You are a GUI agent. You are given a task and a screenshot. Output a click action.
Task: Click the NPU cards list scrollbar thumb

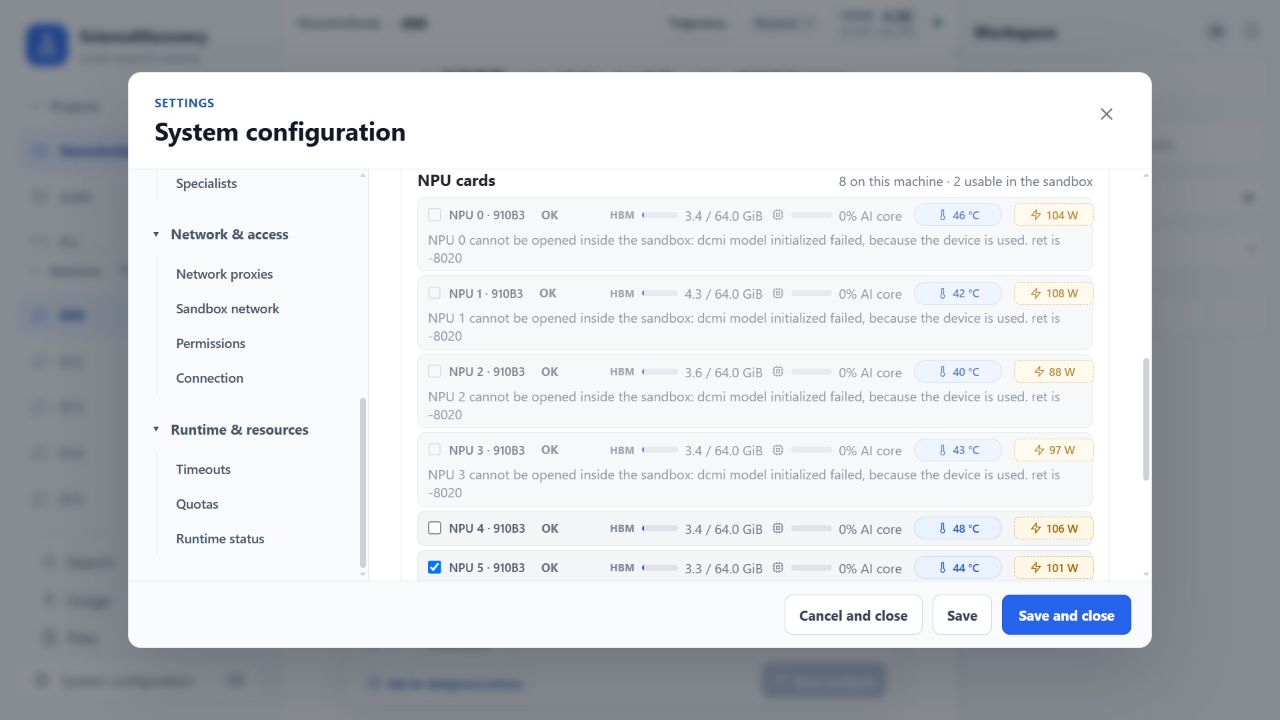click(x=1146, y=420)
